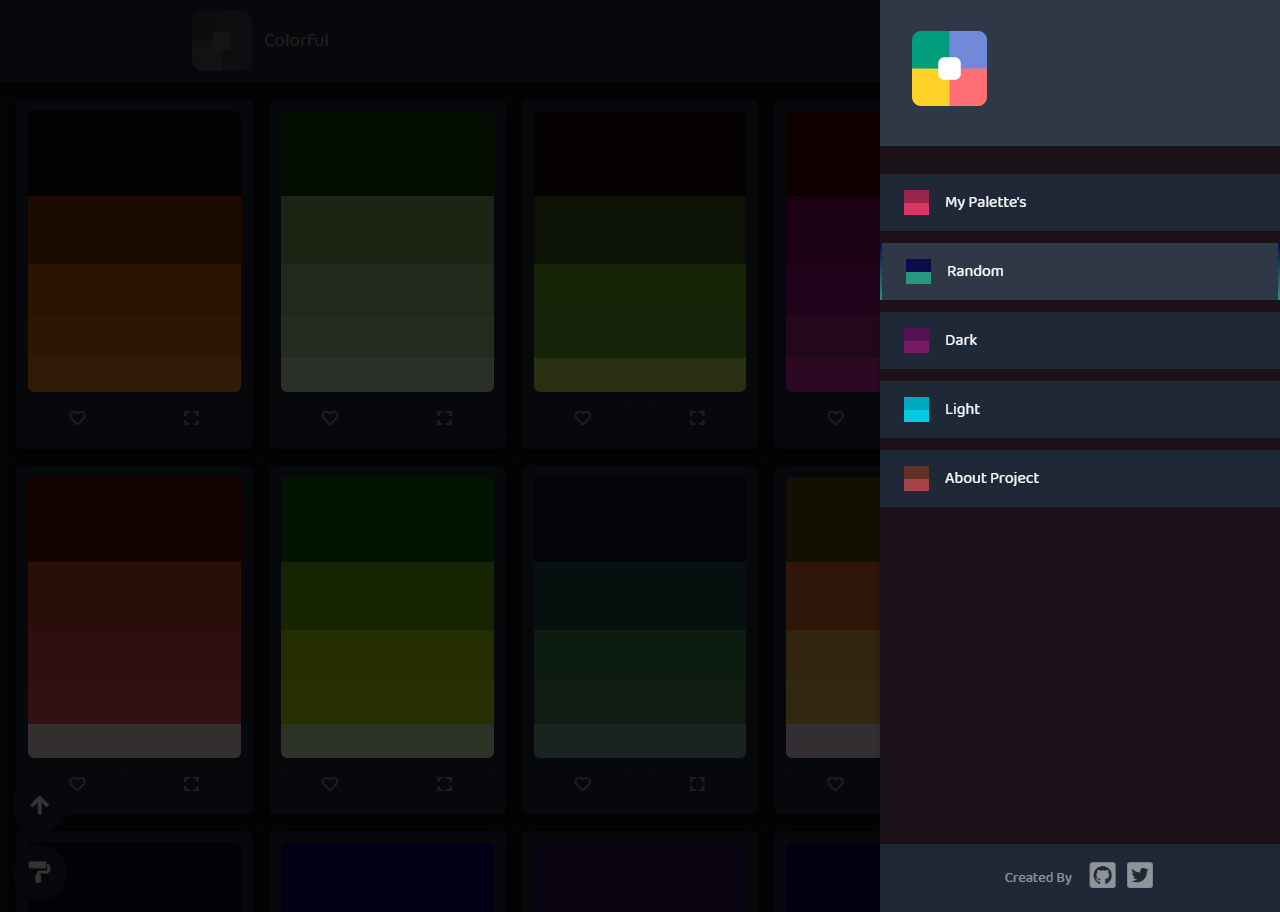The image size is (1280, 912).
Task: Like the brown-orange palette in the top row
Action: coord(77,418)
